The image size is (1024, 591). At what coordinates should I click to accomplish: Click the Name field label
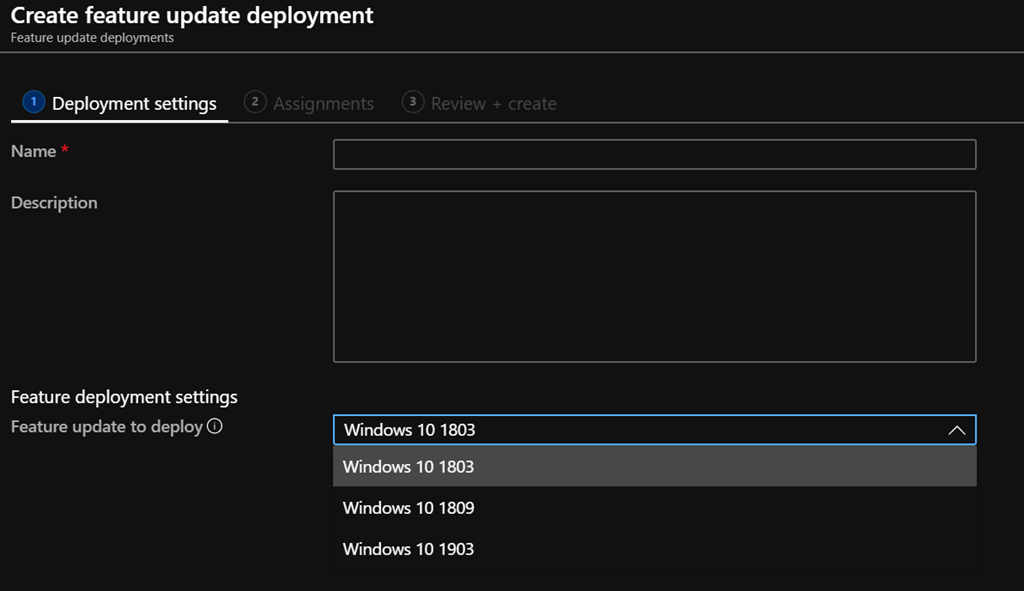33,151
